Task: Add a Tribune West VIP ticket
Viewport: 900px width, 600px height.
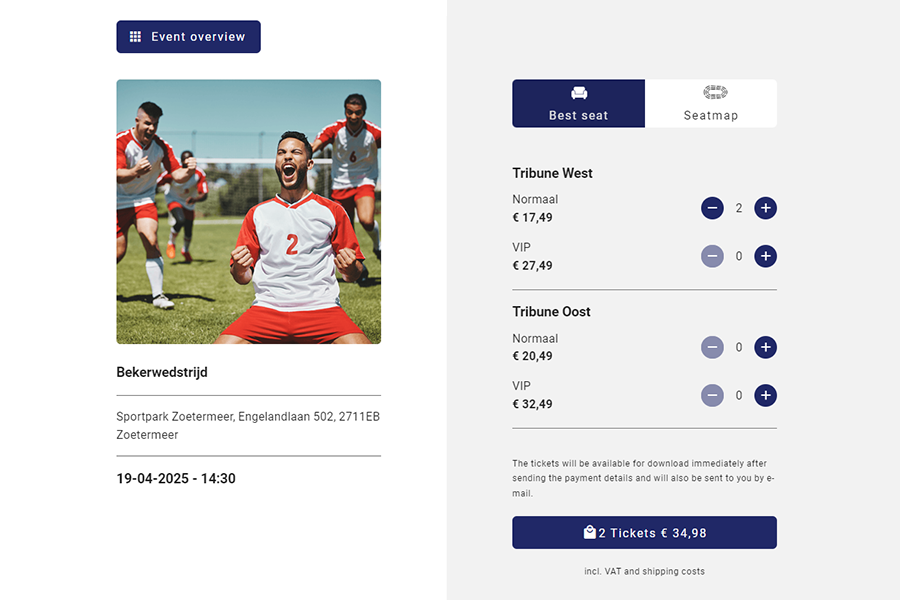Action: [765, 256]
